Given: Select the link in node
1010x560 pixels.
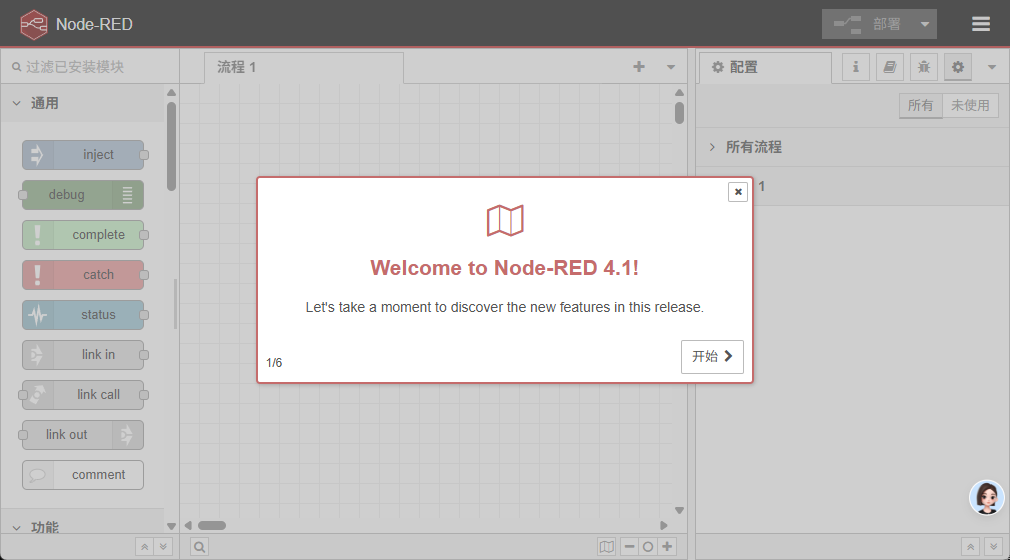Looking at the screenshot, I should coord(83,354).
